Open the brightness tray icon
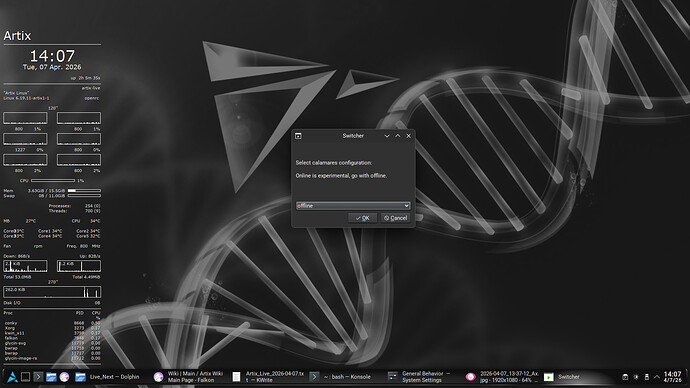 [x=636, y=377]
